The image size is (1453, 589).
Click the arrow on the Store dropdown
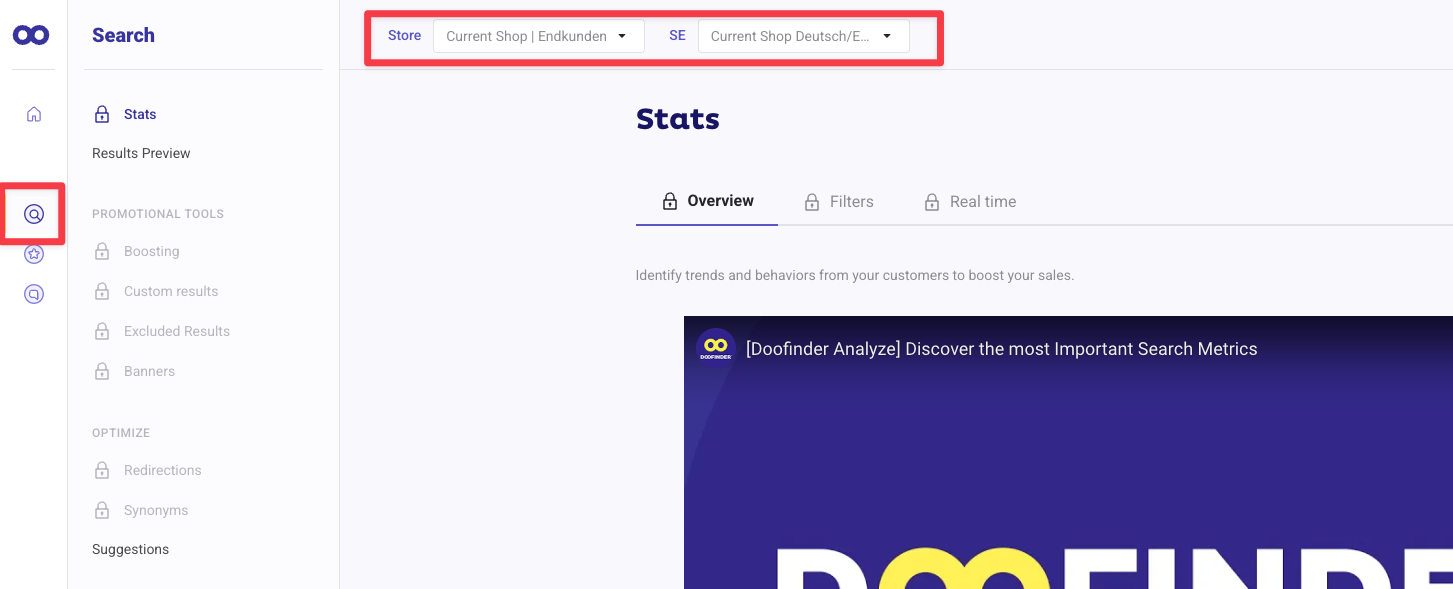(x=622, y=36)
